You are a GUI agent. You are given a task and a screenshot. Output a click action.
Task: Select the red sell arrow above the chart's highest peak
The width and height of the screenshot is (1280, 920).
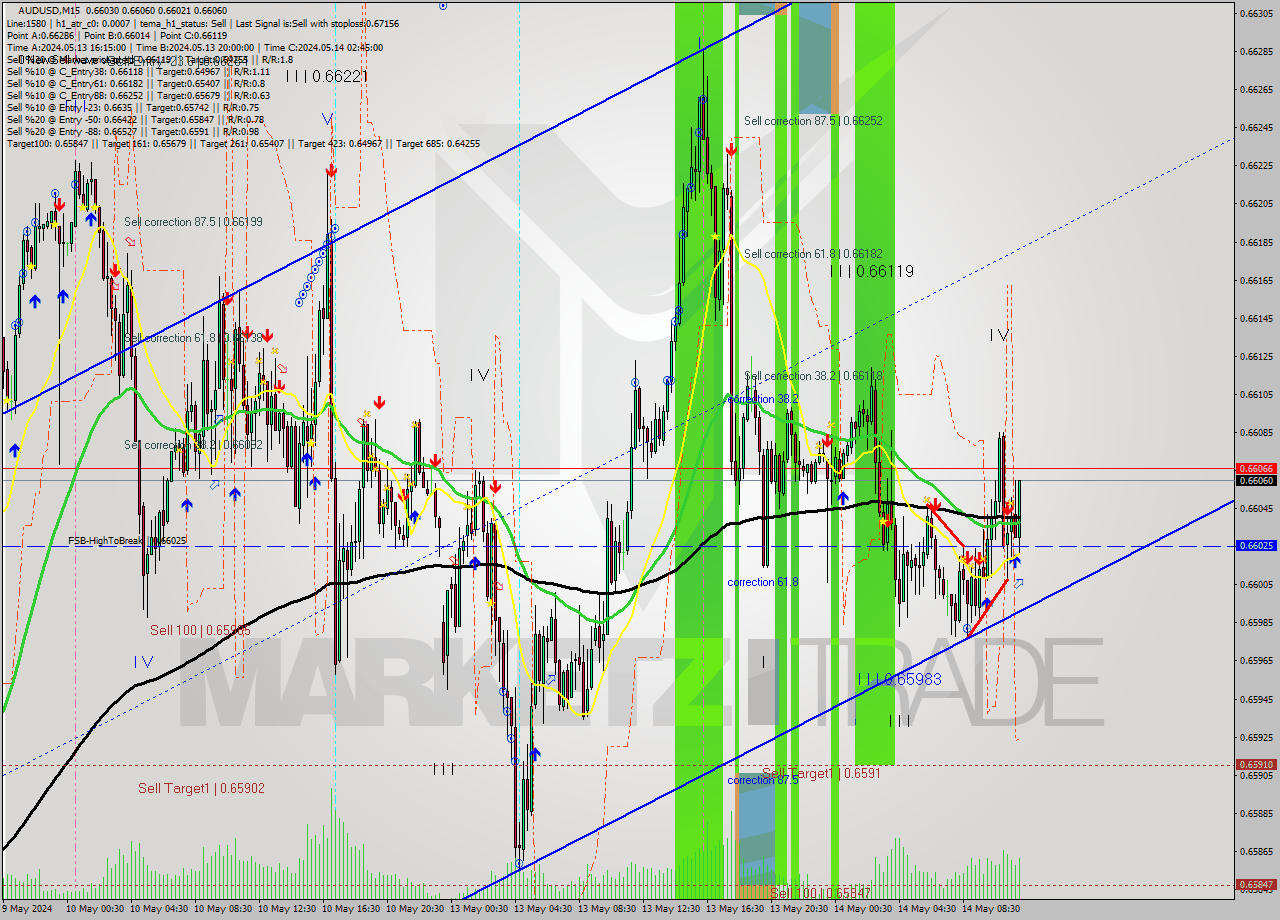[730, 148]
